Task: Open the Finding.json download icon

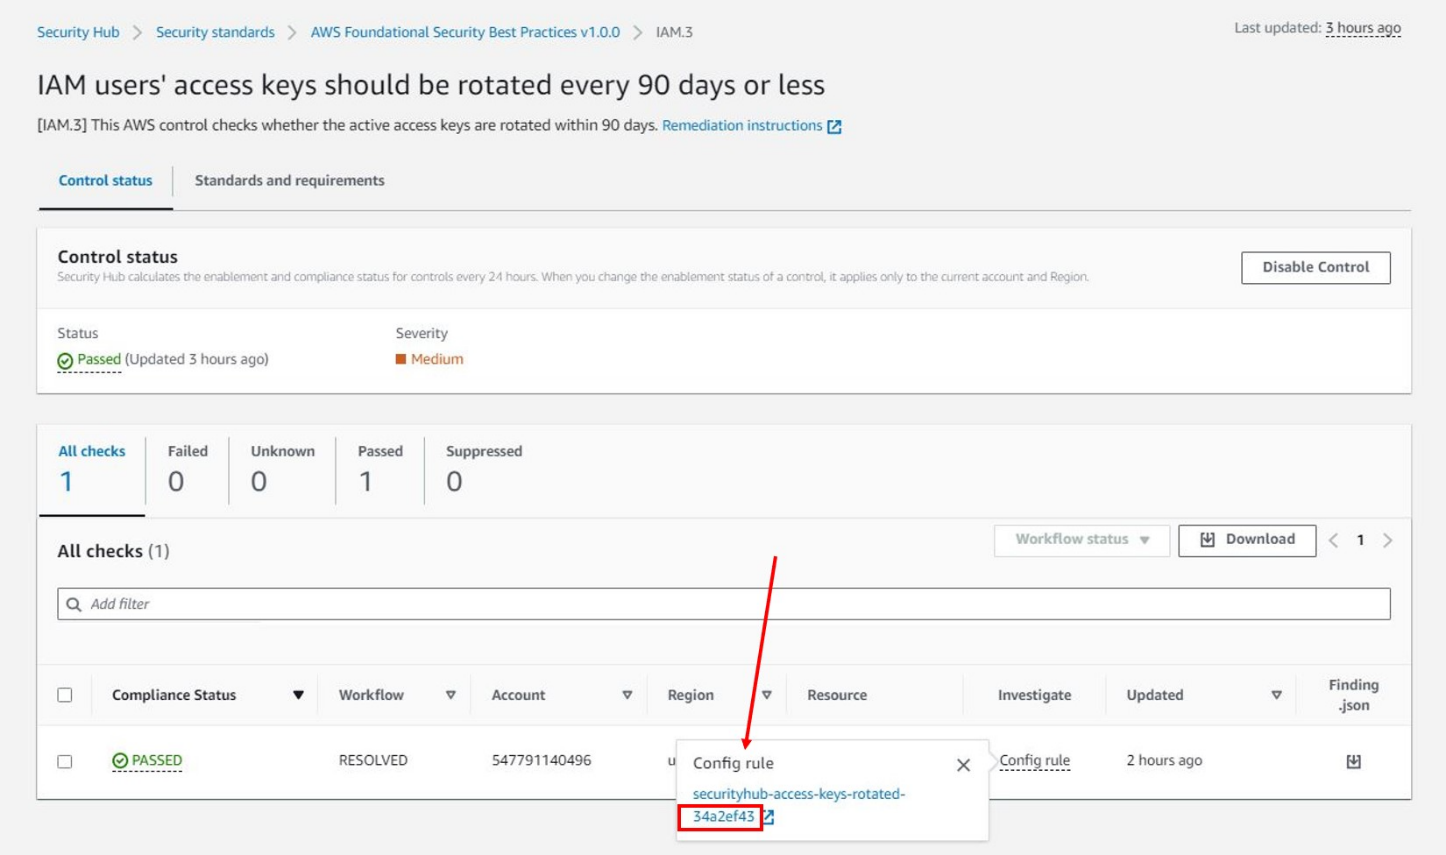Action: click(x=1353, y=760)
